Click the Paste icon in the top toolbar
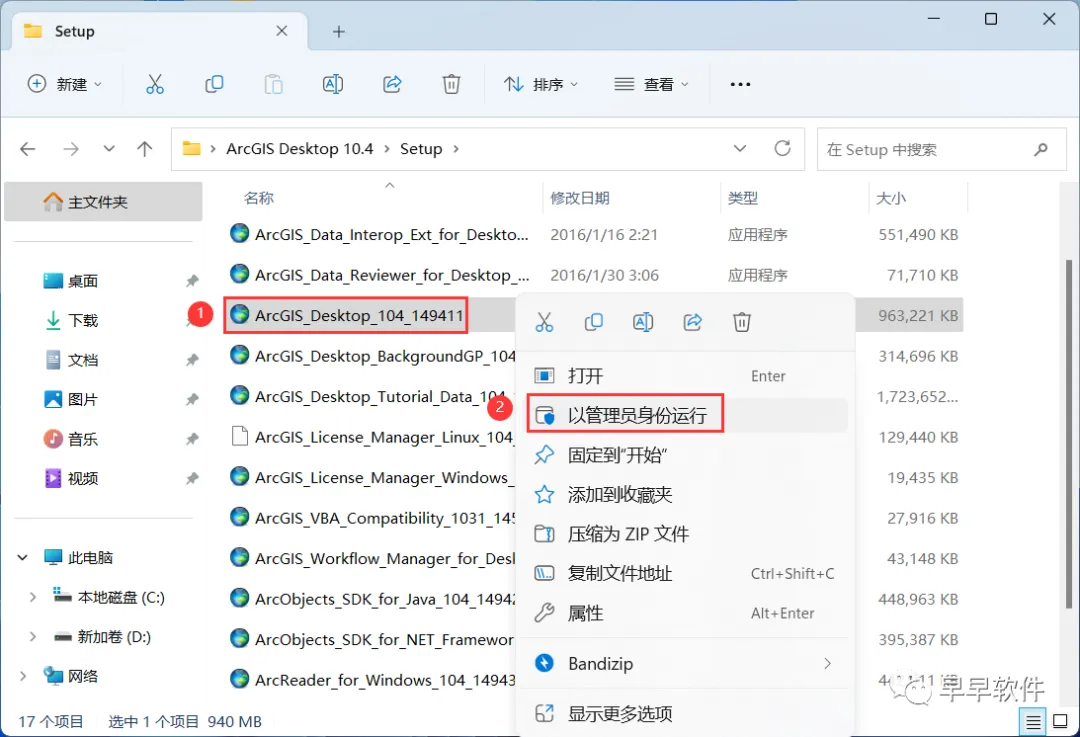Viewport: 1080px width, 737px height. tap(273, 84)
